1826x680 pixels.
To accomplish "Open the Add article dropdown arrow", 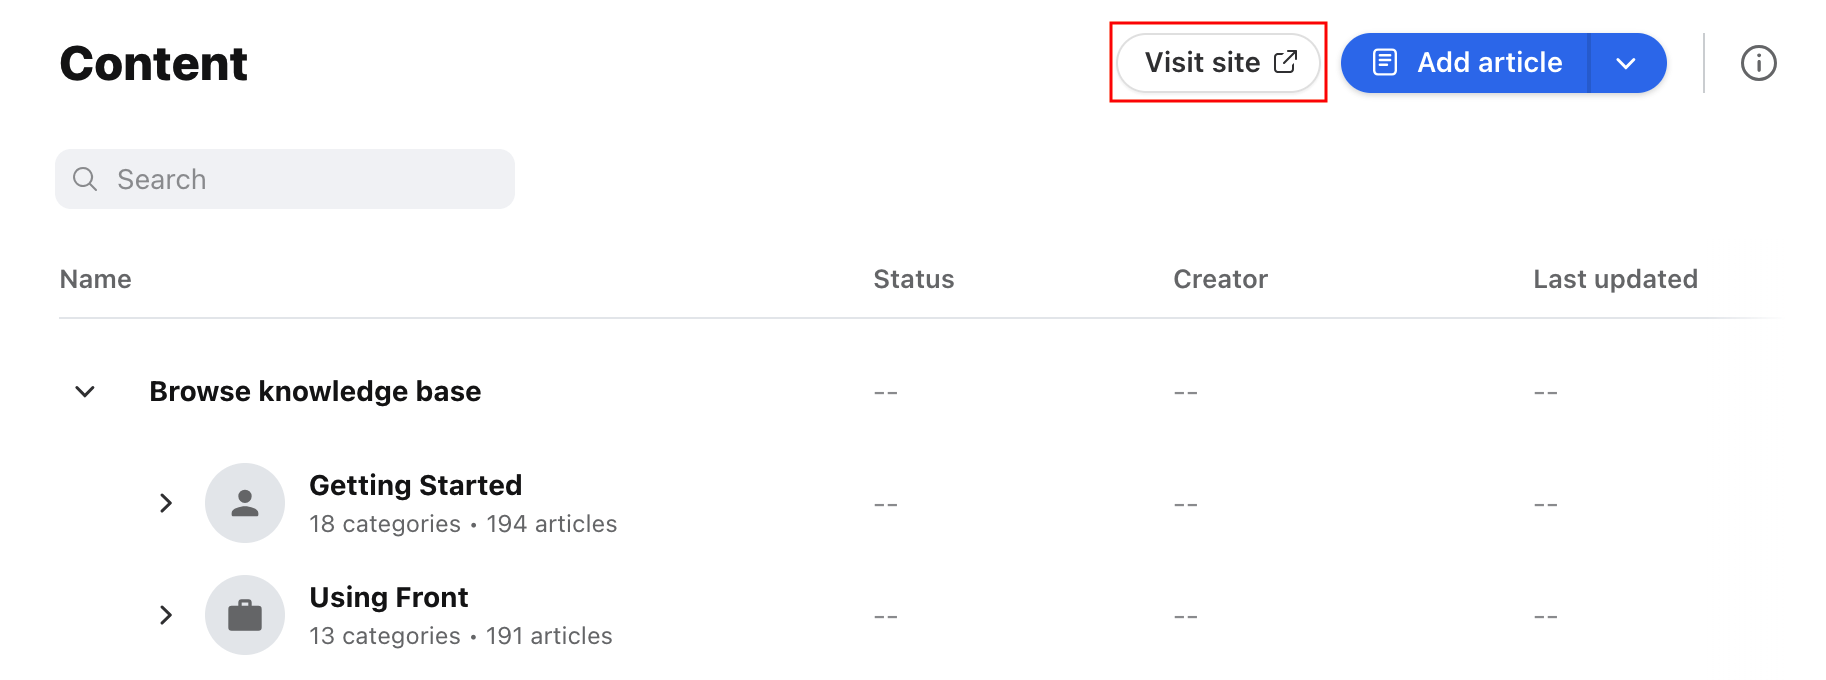I will (x=1626, y=61).
